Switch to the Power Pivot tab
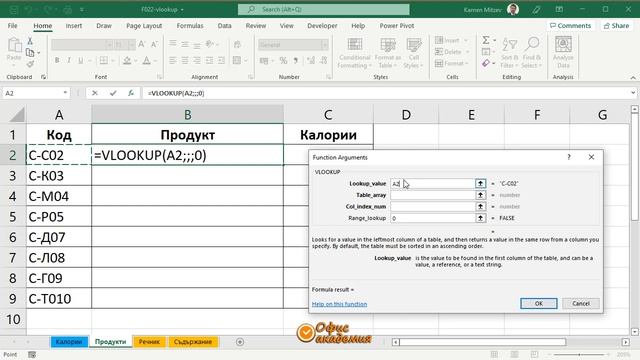This screenshot has height=360, width=640. tap(397, 26)
